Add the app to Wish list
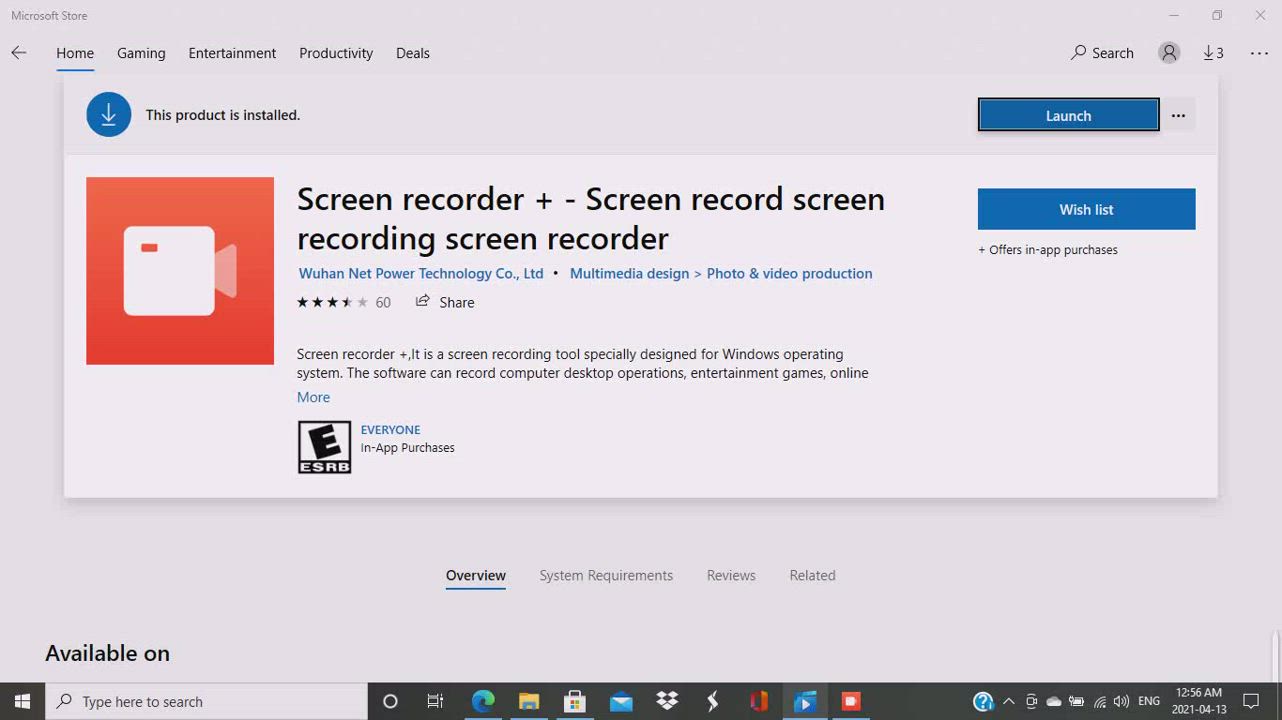The height and width of the screenshot is (720, 1282). point(1086,209)
